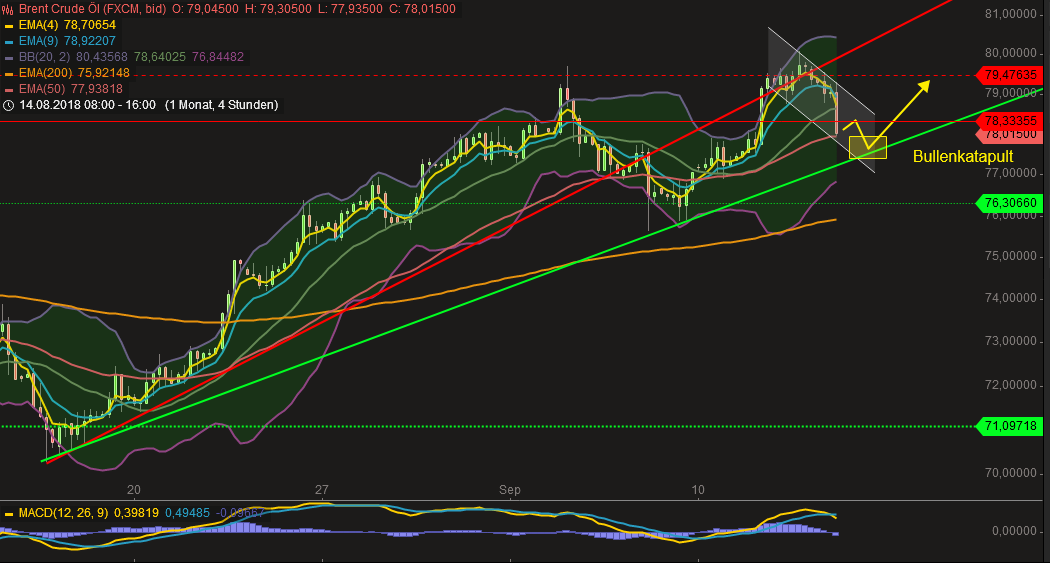This screenshot has width=1050, height=563.
Task: Click the MACD axis value 0,00000
Action: (1014, 531)
